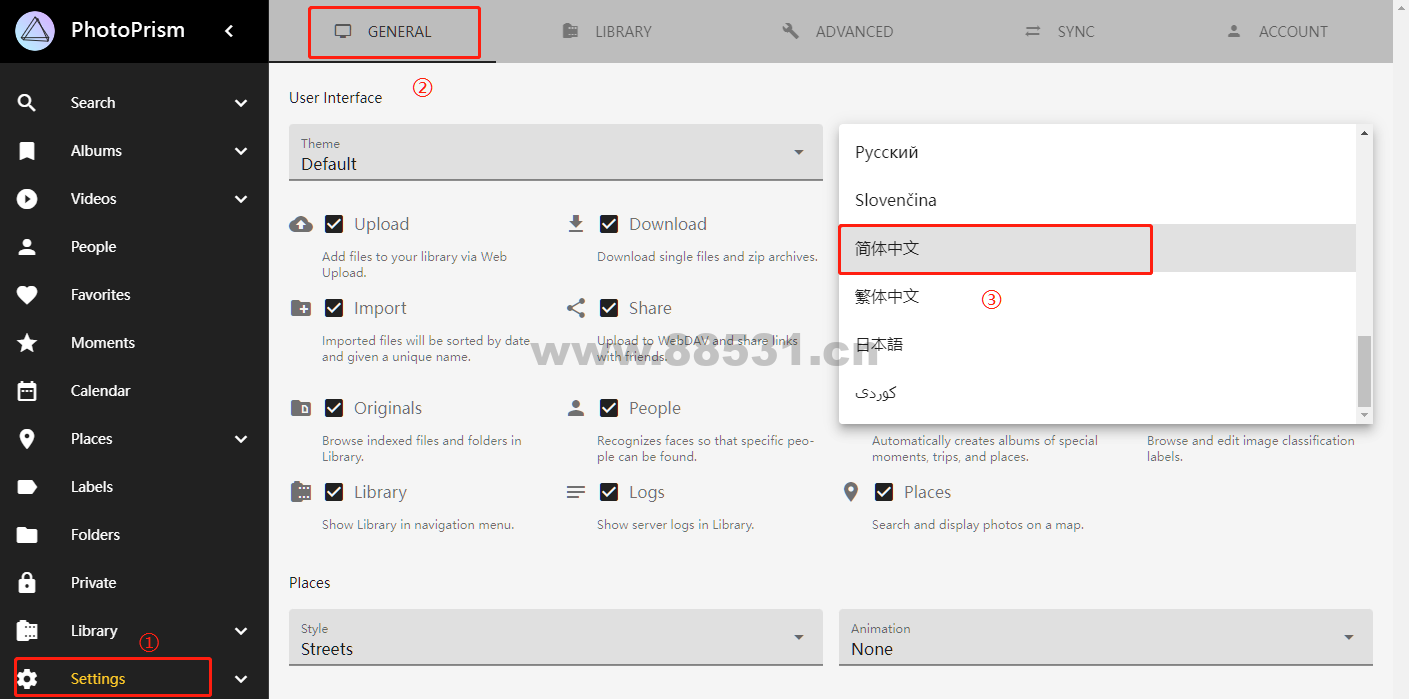
Task: Click the Originals folder icon
Action: tap(301, 408)
